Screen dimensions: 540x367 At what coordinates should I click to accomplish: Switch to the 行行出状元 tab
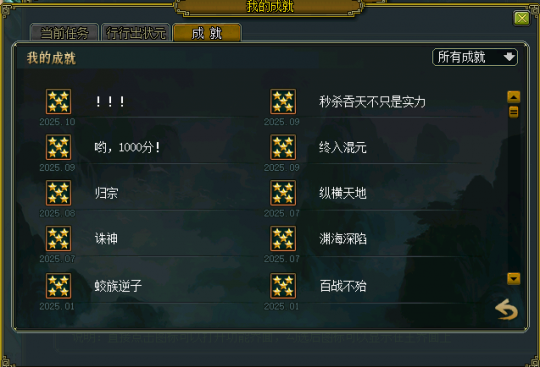(136, 33)
